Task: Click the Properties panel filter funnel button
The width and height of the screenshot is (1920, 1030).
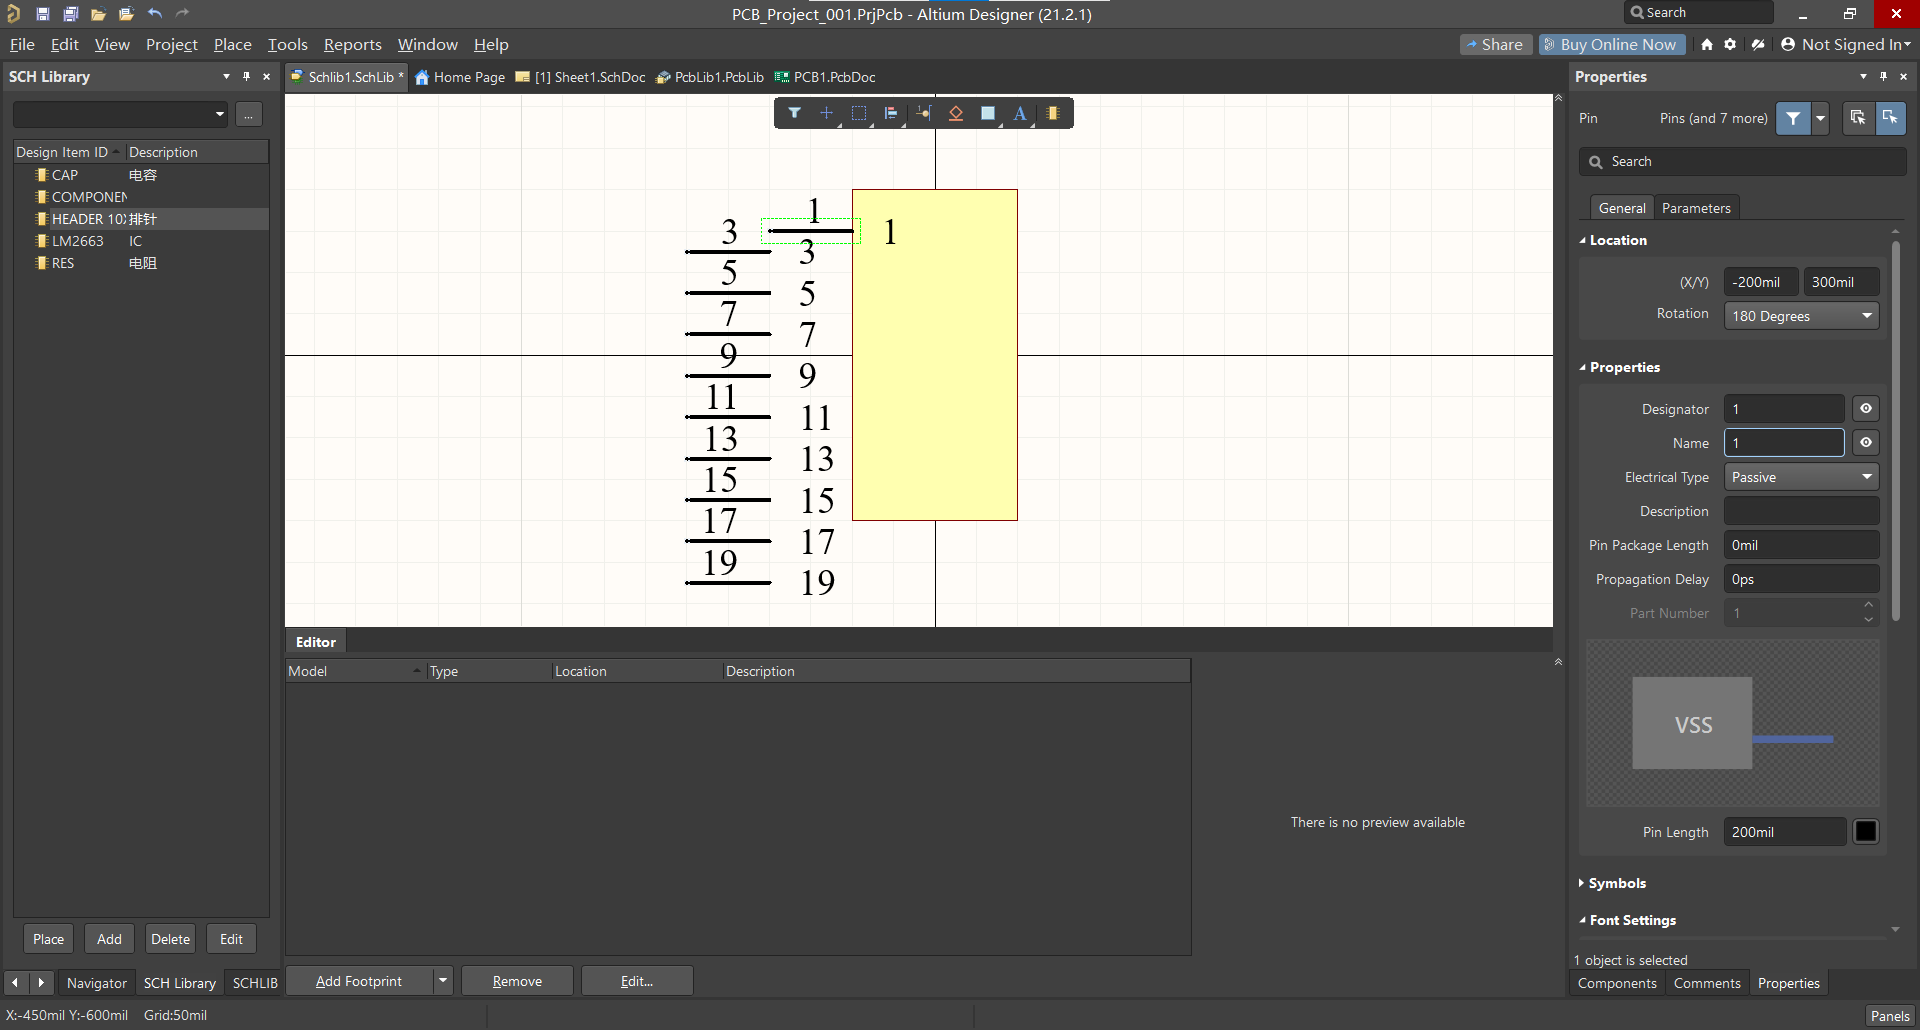Action: coord(1793,118)
